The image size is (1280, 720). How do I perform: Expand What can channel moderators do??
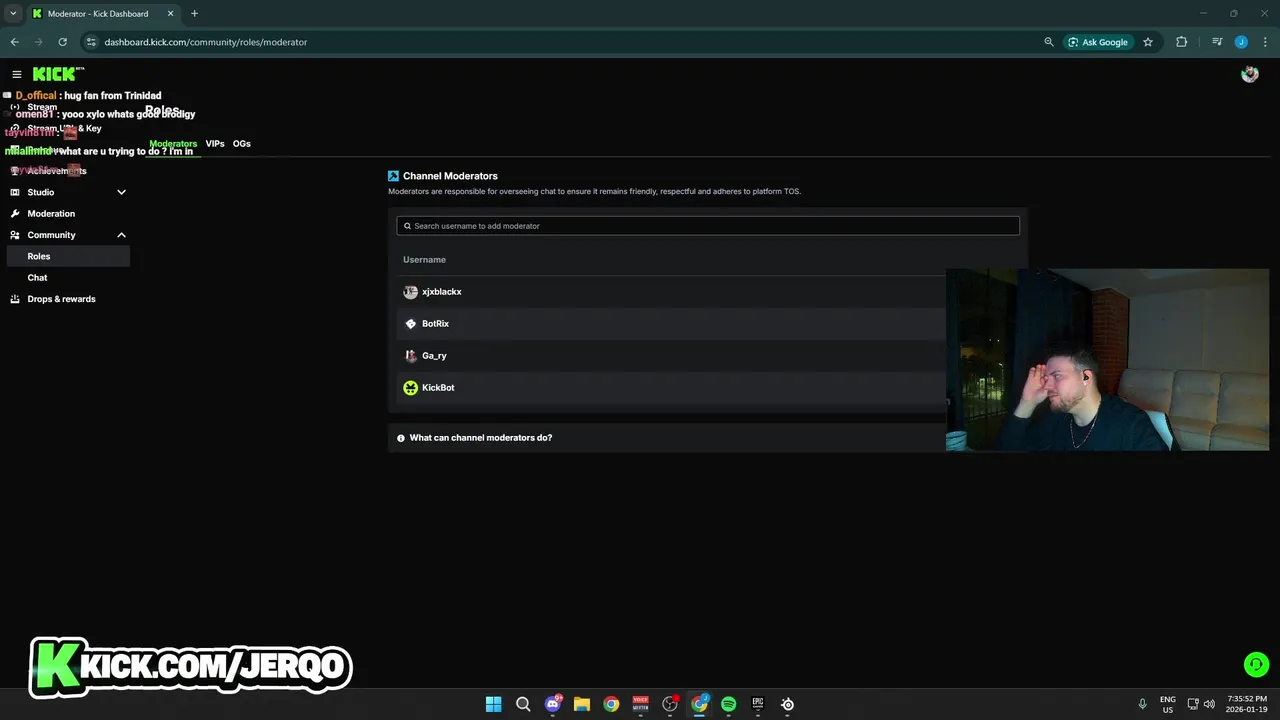click(x=707, y=438)
